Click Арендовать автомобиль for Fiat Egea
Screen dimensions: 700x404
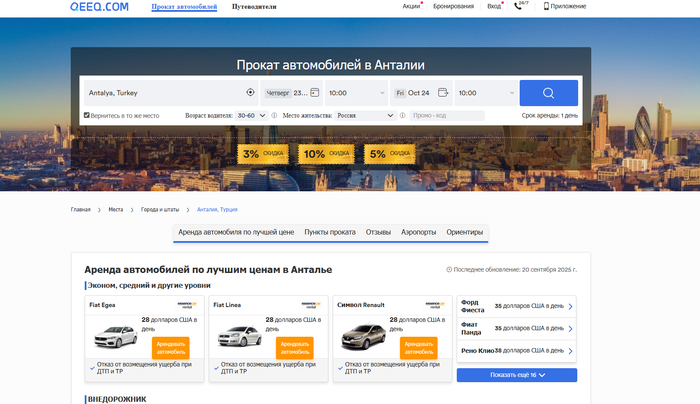point(171,347)
